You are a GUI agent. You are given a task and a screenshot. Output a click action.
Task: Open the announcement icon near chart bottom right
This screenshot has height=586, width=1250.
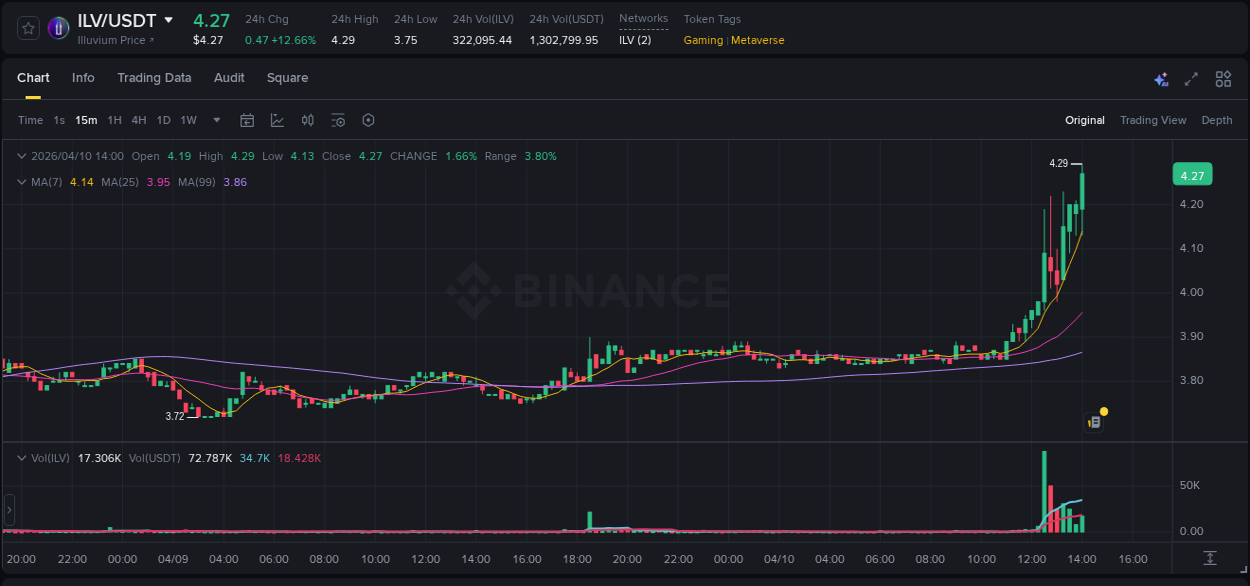pyautogui.click(x=1093, y=421)
